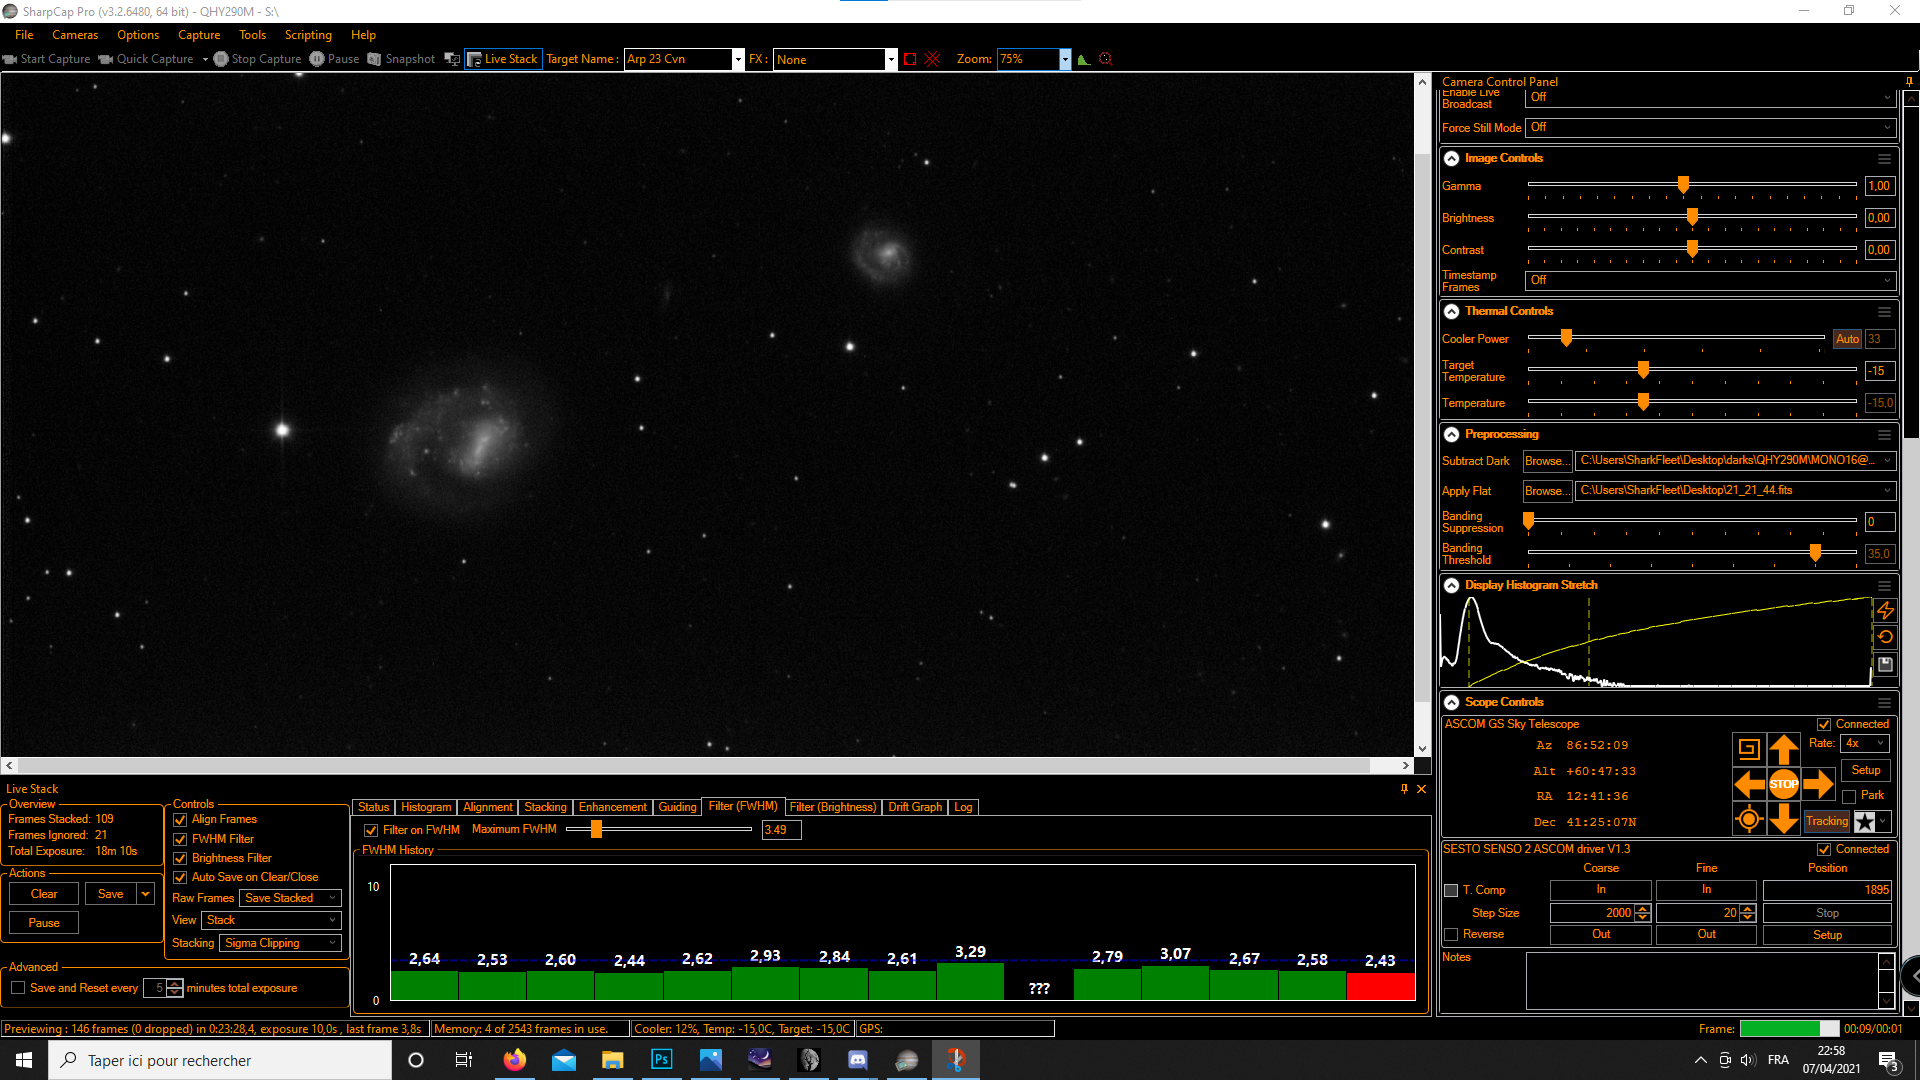This screenshot has height=1080, width=1920.
Task: Click Browse next to Subtract Dark
Action: click(x=1546, y=461)
